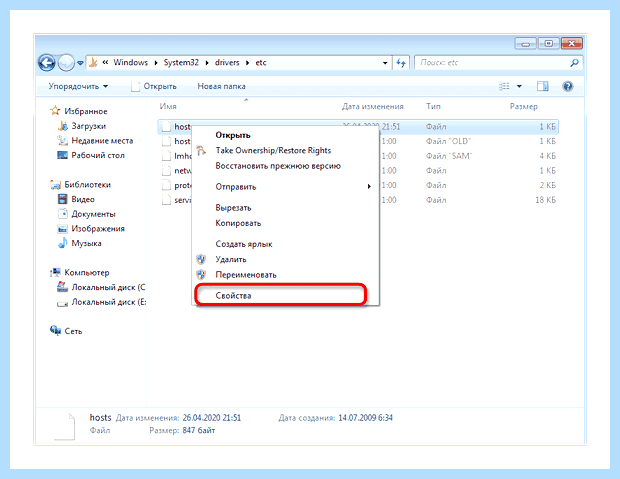Screen dimensions: 620x479
Task: Open recent locations dropdown beside navigation arrows
Action: pyautogui.click(x=80, y=63)
